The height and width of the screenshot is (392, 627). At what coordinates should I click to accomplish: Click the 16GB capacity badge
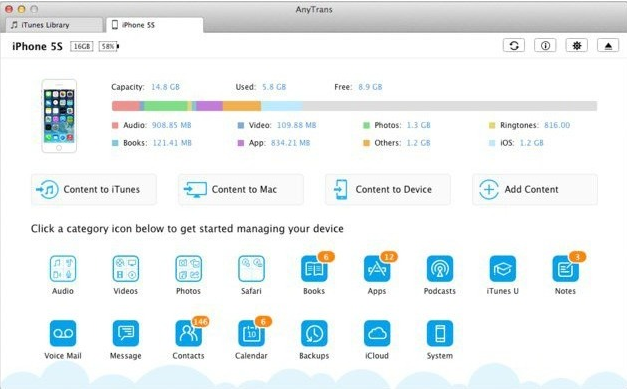pos(82,46)
